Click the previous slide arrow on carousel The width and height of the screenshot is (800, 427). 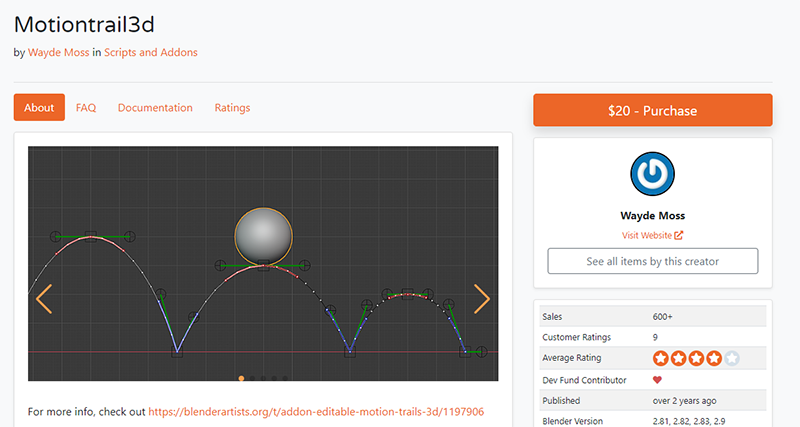tap(44, 298)
